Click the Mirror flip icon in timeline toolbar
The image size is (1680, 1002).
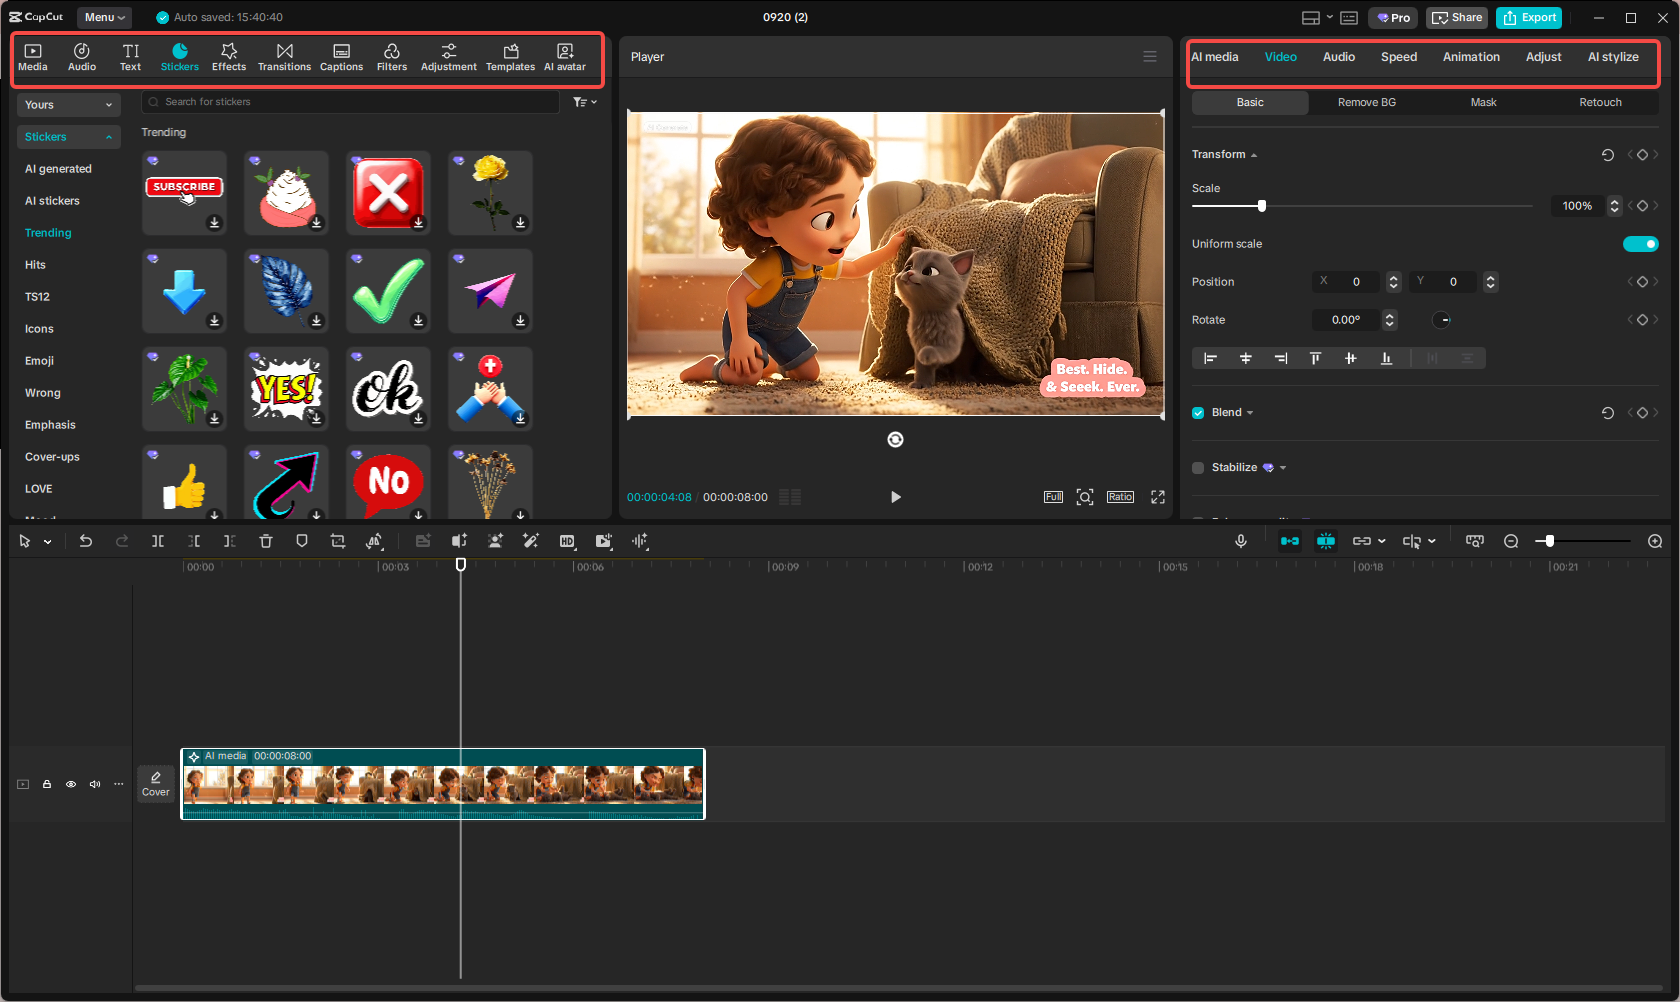(x=374, y=541)
